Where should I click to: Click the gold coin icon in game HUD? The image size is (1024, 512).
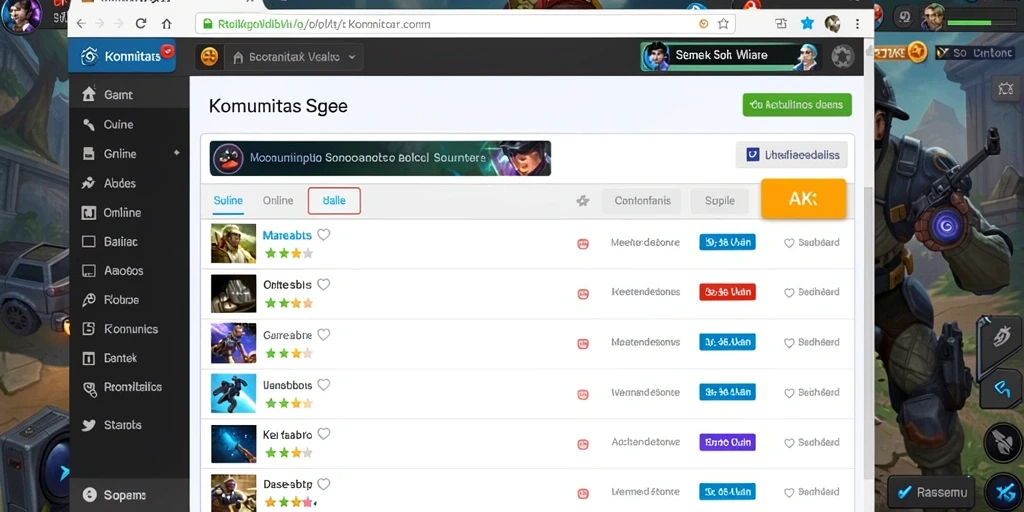tap(917, 50)
